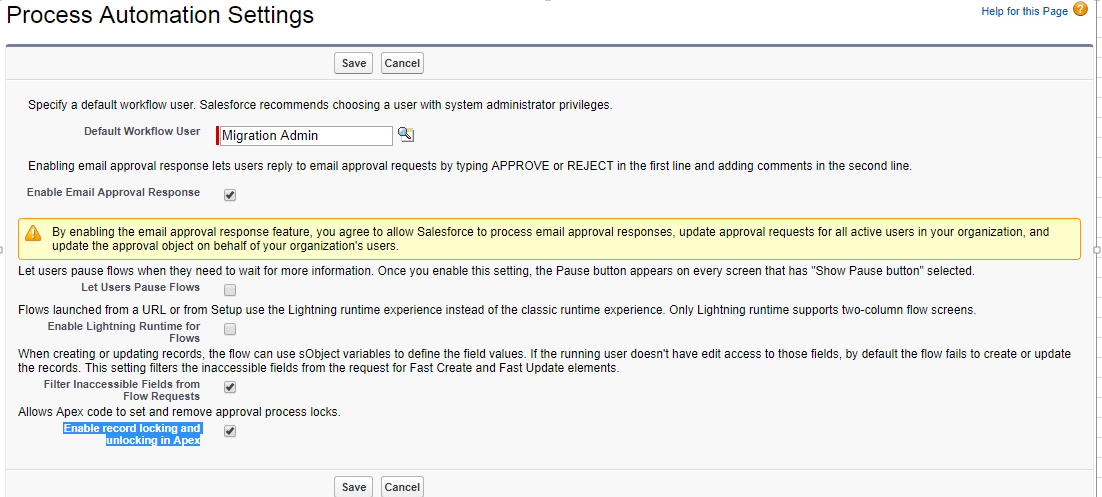Click highlighted Enable record locking label
This screenshot has height=497, width=1102.
point(132,434)
